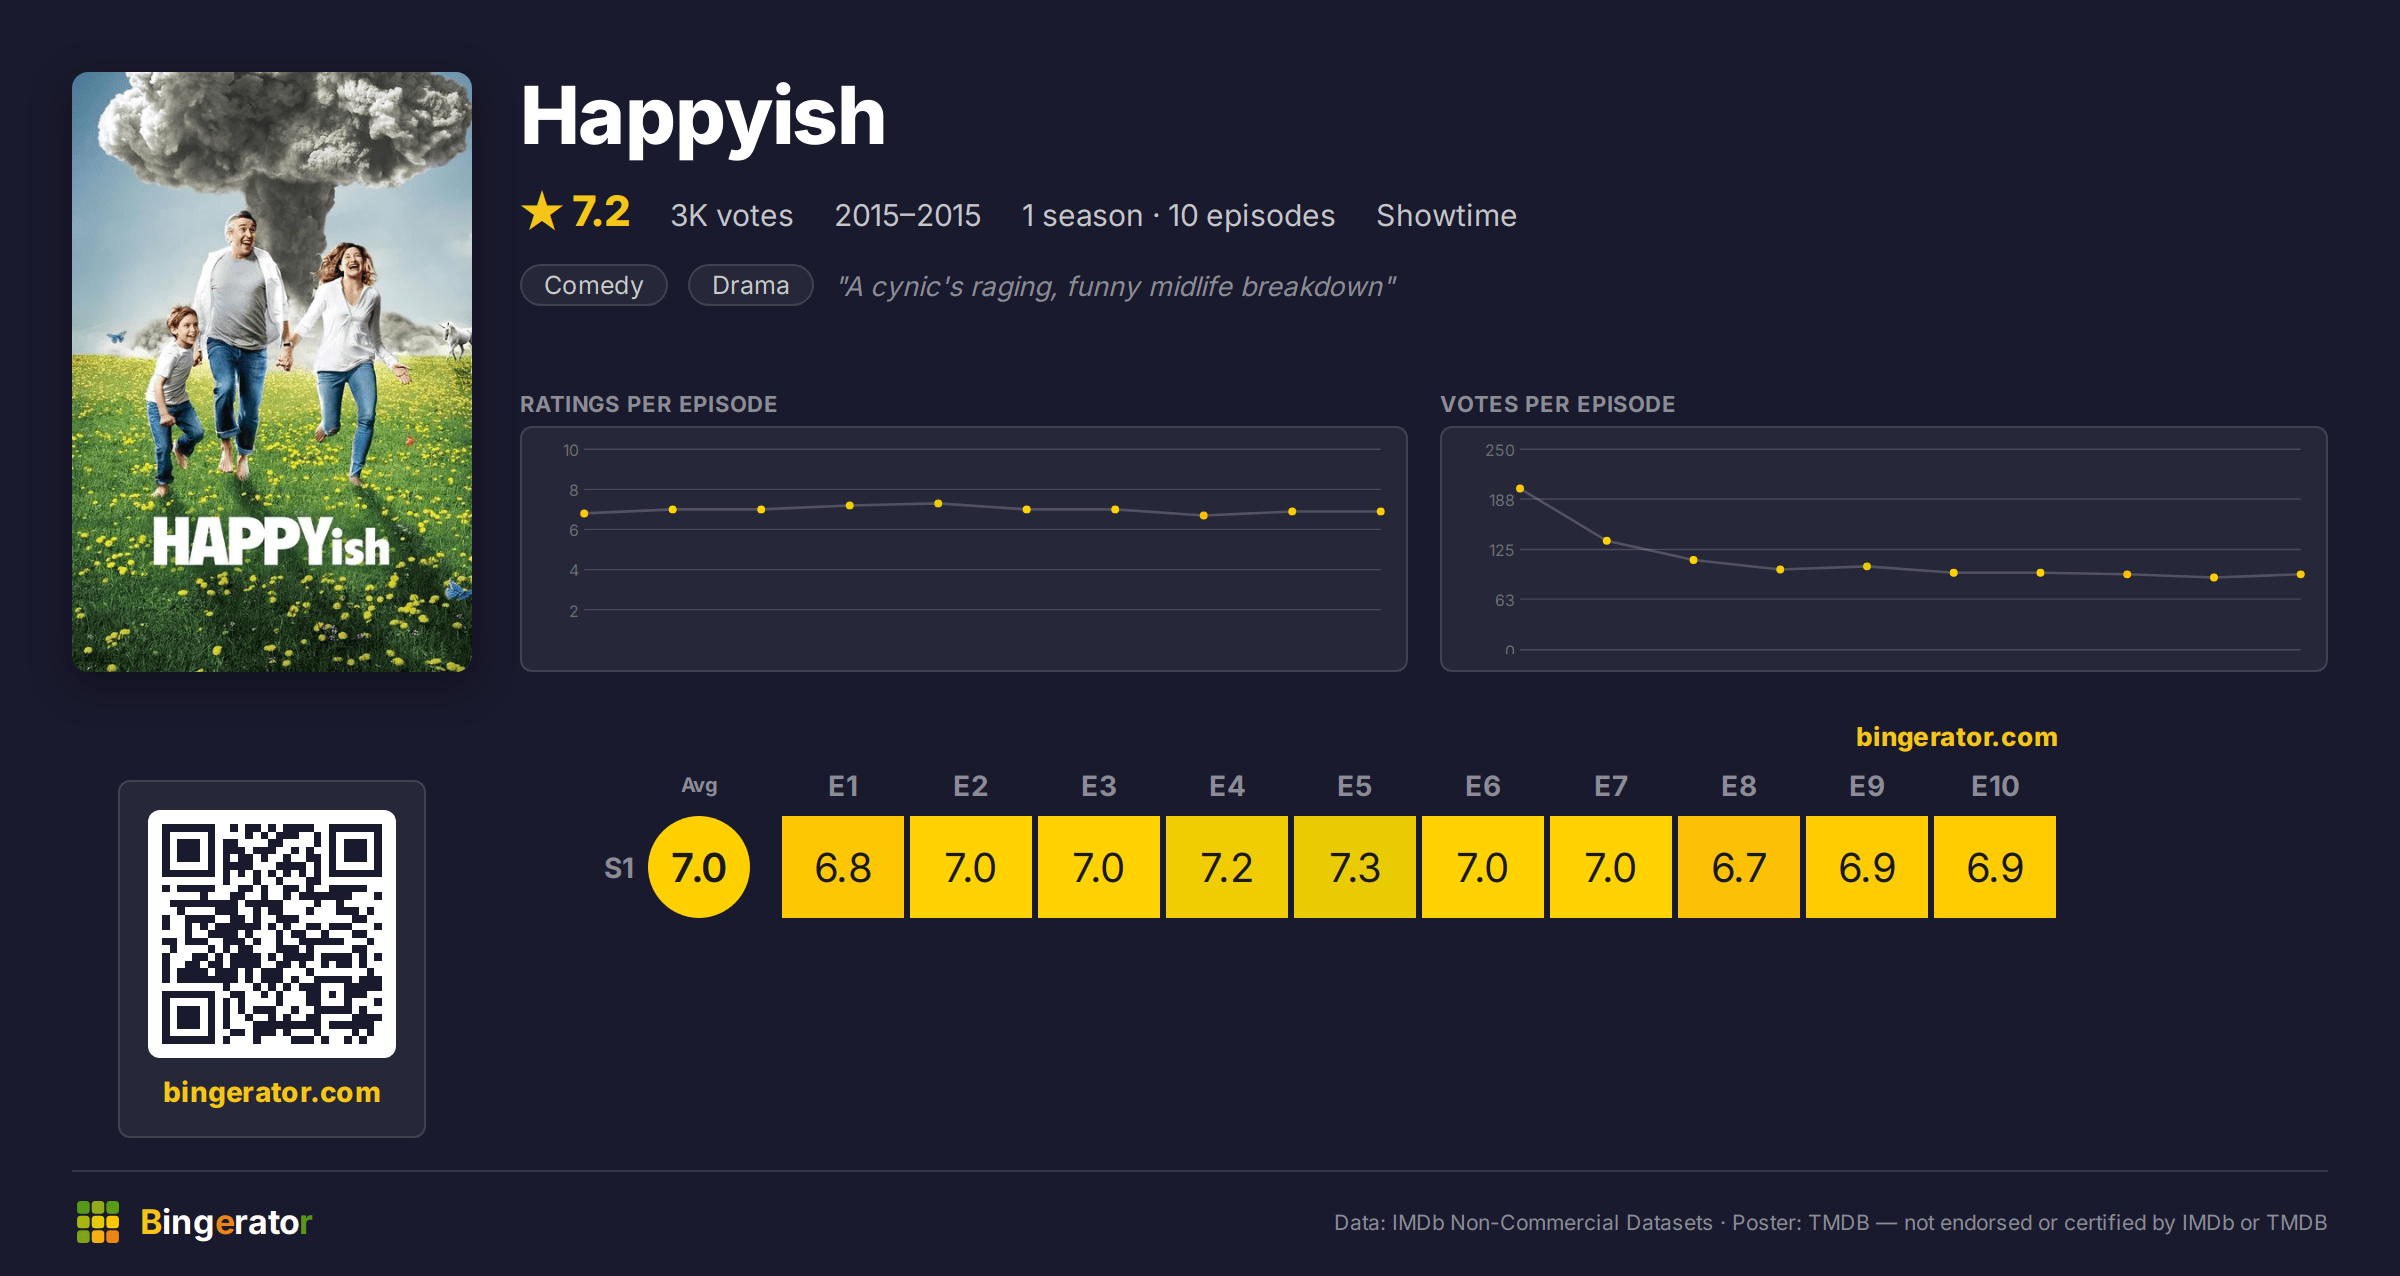Select the E8 rating tile 6.7
Screen dimensions: 2400x1276
pyautogui.click(x=1739, y=867)
